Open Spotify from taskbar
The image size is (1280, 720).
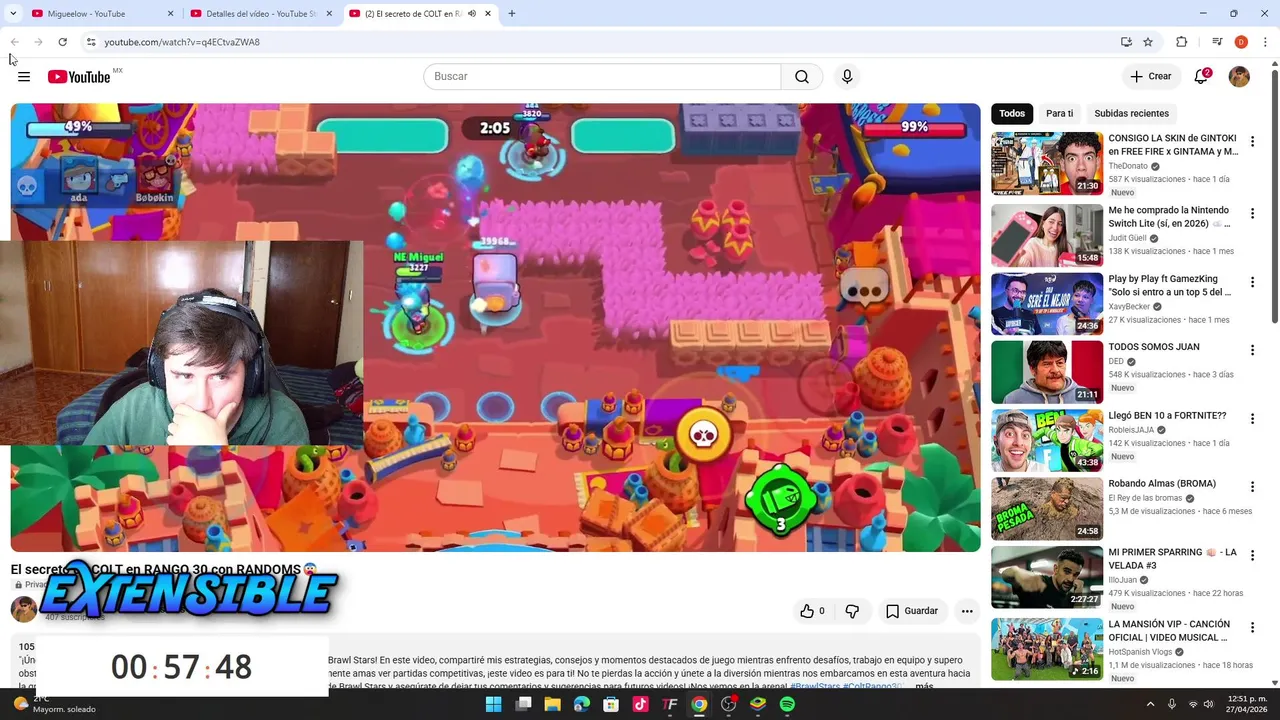787,704
